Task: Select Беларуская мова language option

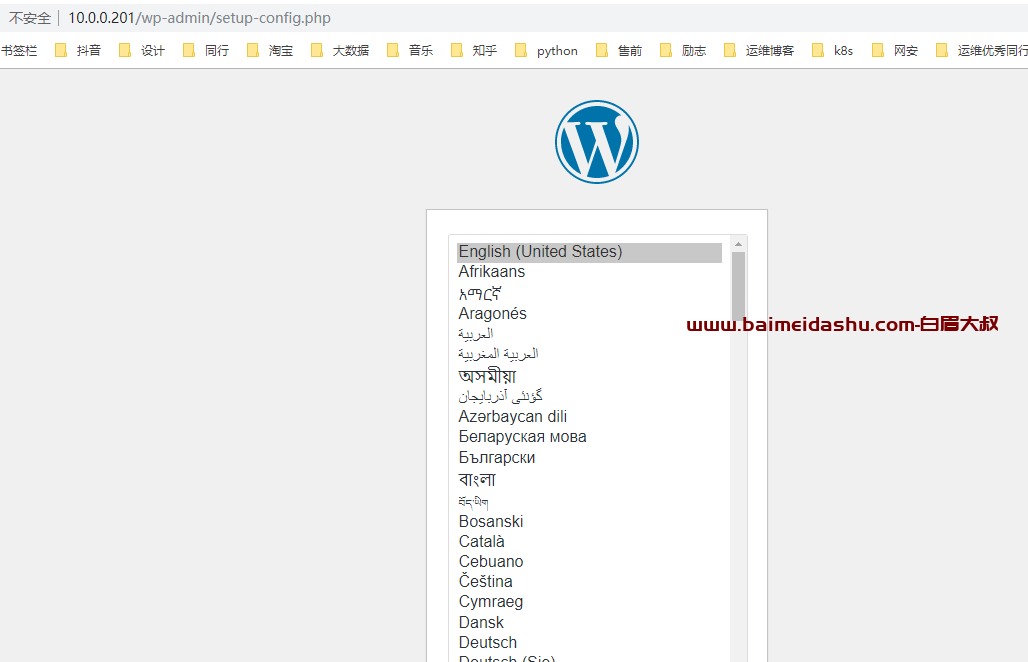Action: pyautogui.click(x=589, y=437)
